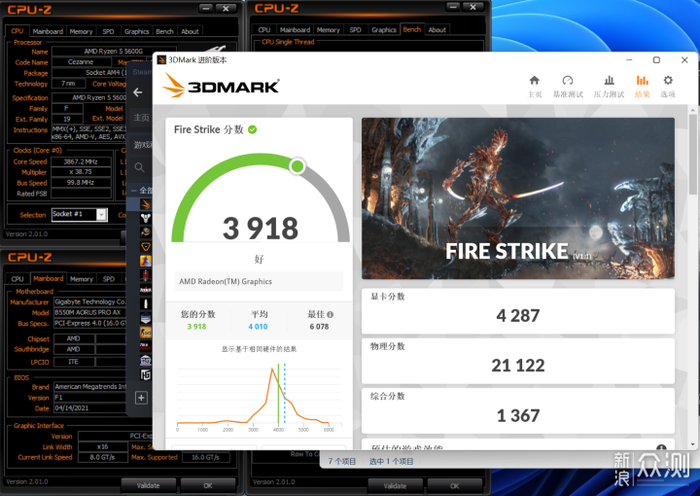Click Core Speed value 3867.2 MHz
The image size is (700, 496).
pyautogui.click(x=81, y=162)
